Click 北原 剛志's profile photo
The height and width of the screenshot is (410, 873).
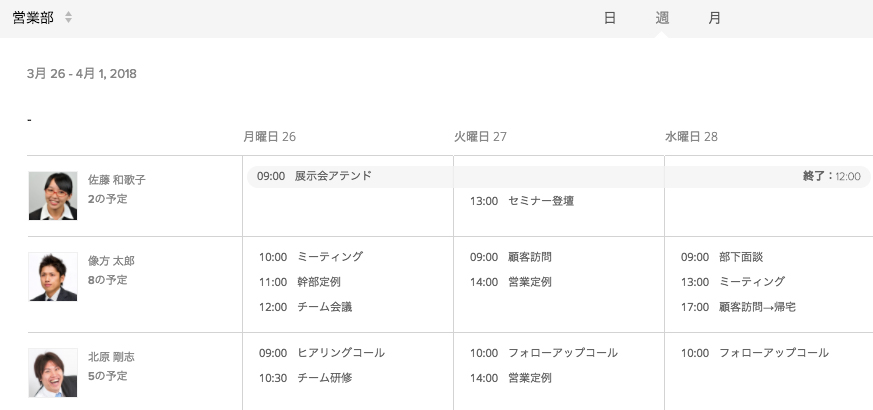click(x=53, y=373)
